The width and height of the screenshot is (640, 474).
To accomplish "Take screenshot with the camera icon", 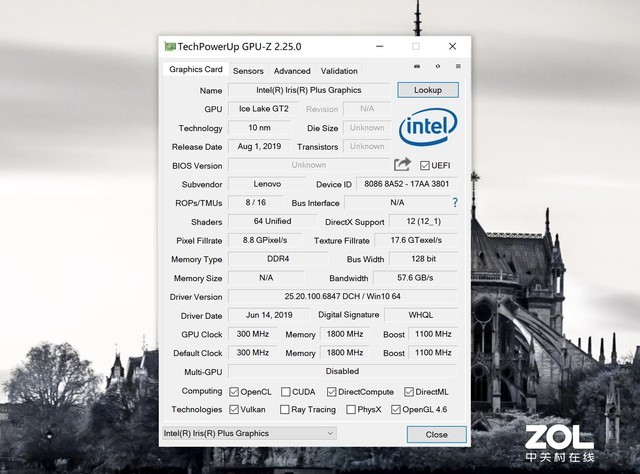I will 417,66.
